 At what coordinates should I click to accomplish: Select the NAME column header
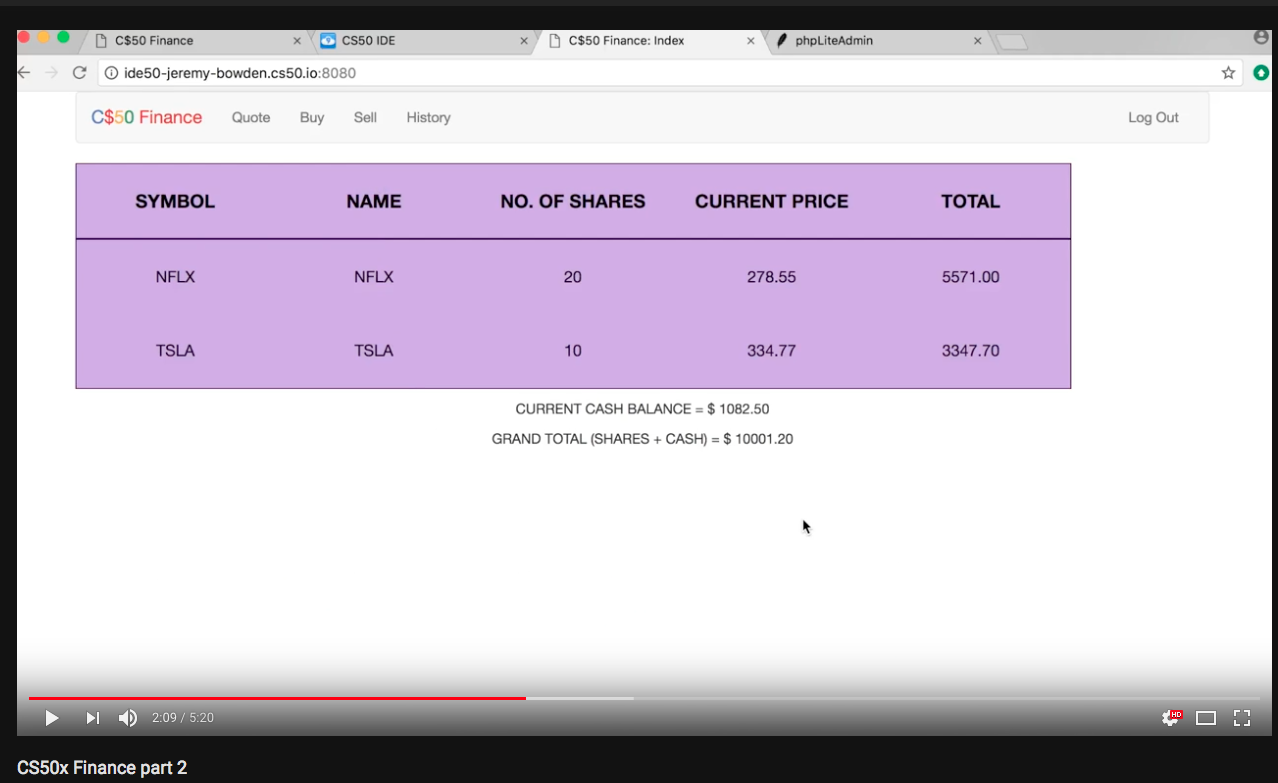(374, 201)
